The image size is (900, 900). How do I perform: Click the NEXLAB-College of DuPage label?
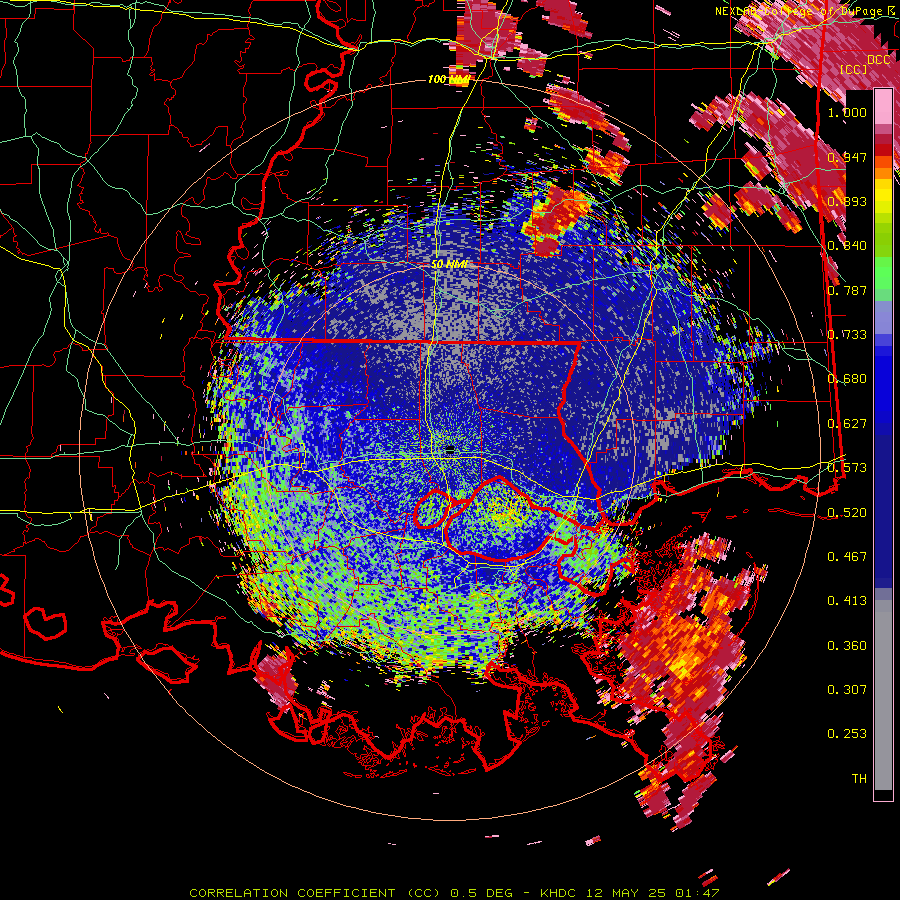805,11
